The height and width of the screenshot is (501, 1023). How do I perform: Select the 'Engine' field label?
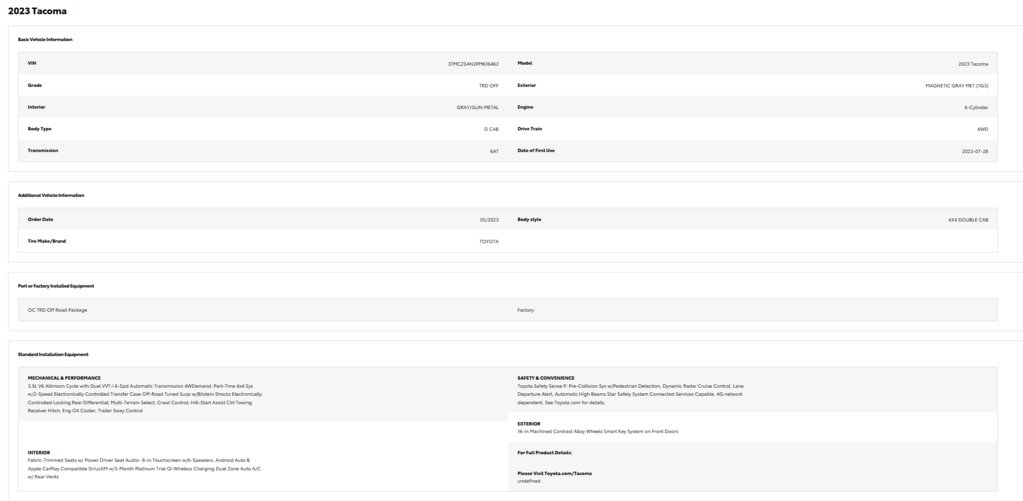525,107
